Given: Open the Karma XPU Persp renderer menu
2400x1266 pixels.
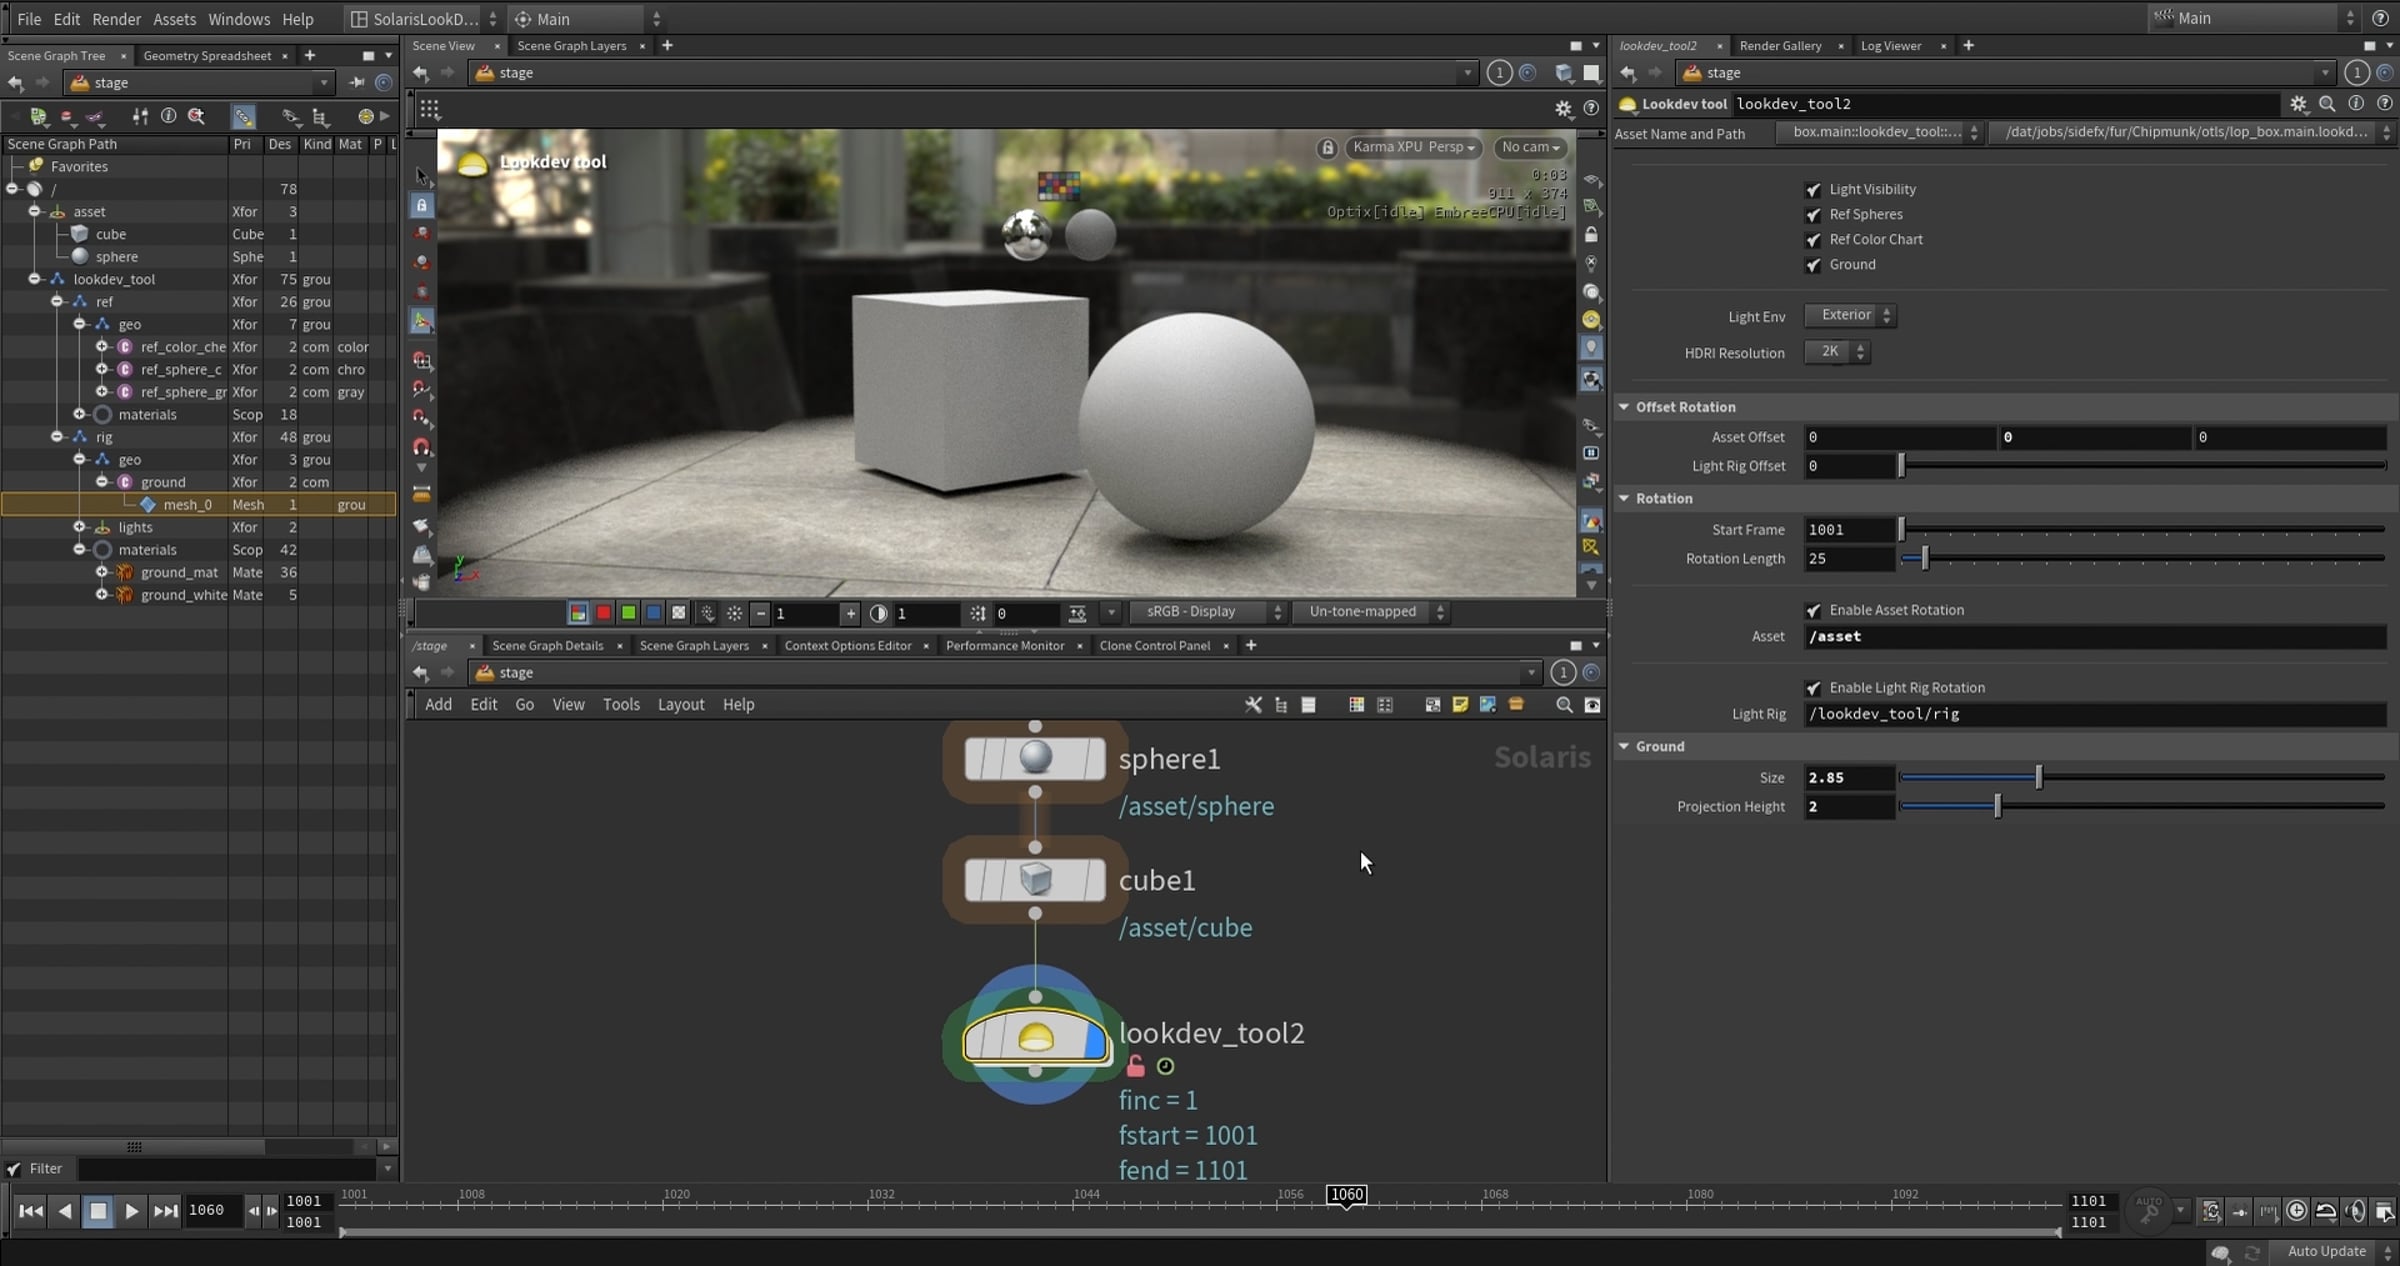Looking at the screenshot, I should (x=1413, y=148).
